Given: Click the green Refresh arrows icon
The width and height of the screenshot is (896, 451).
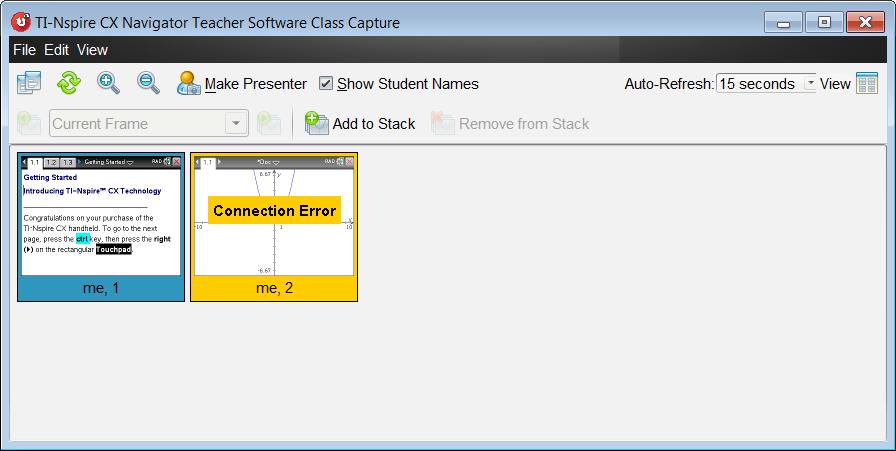Looking at the screenshot, I should click(69, 83).
